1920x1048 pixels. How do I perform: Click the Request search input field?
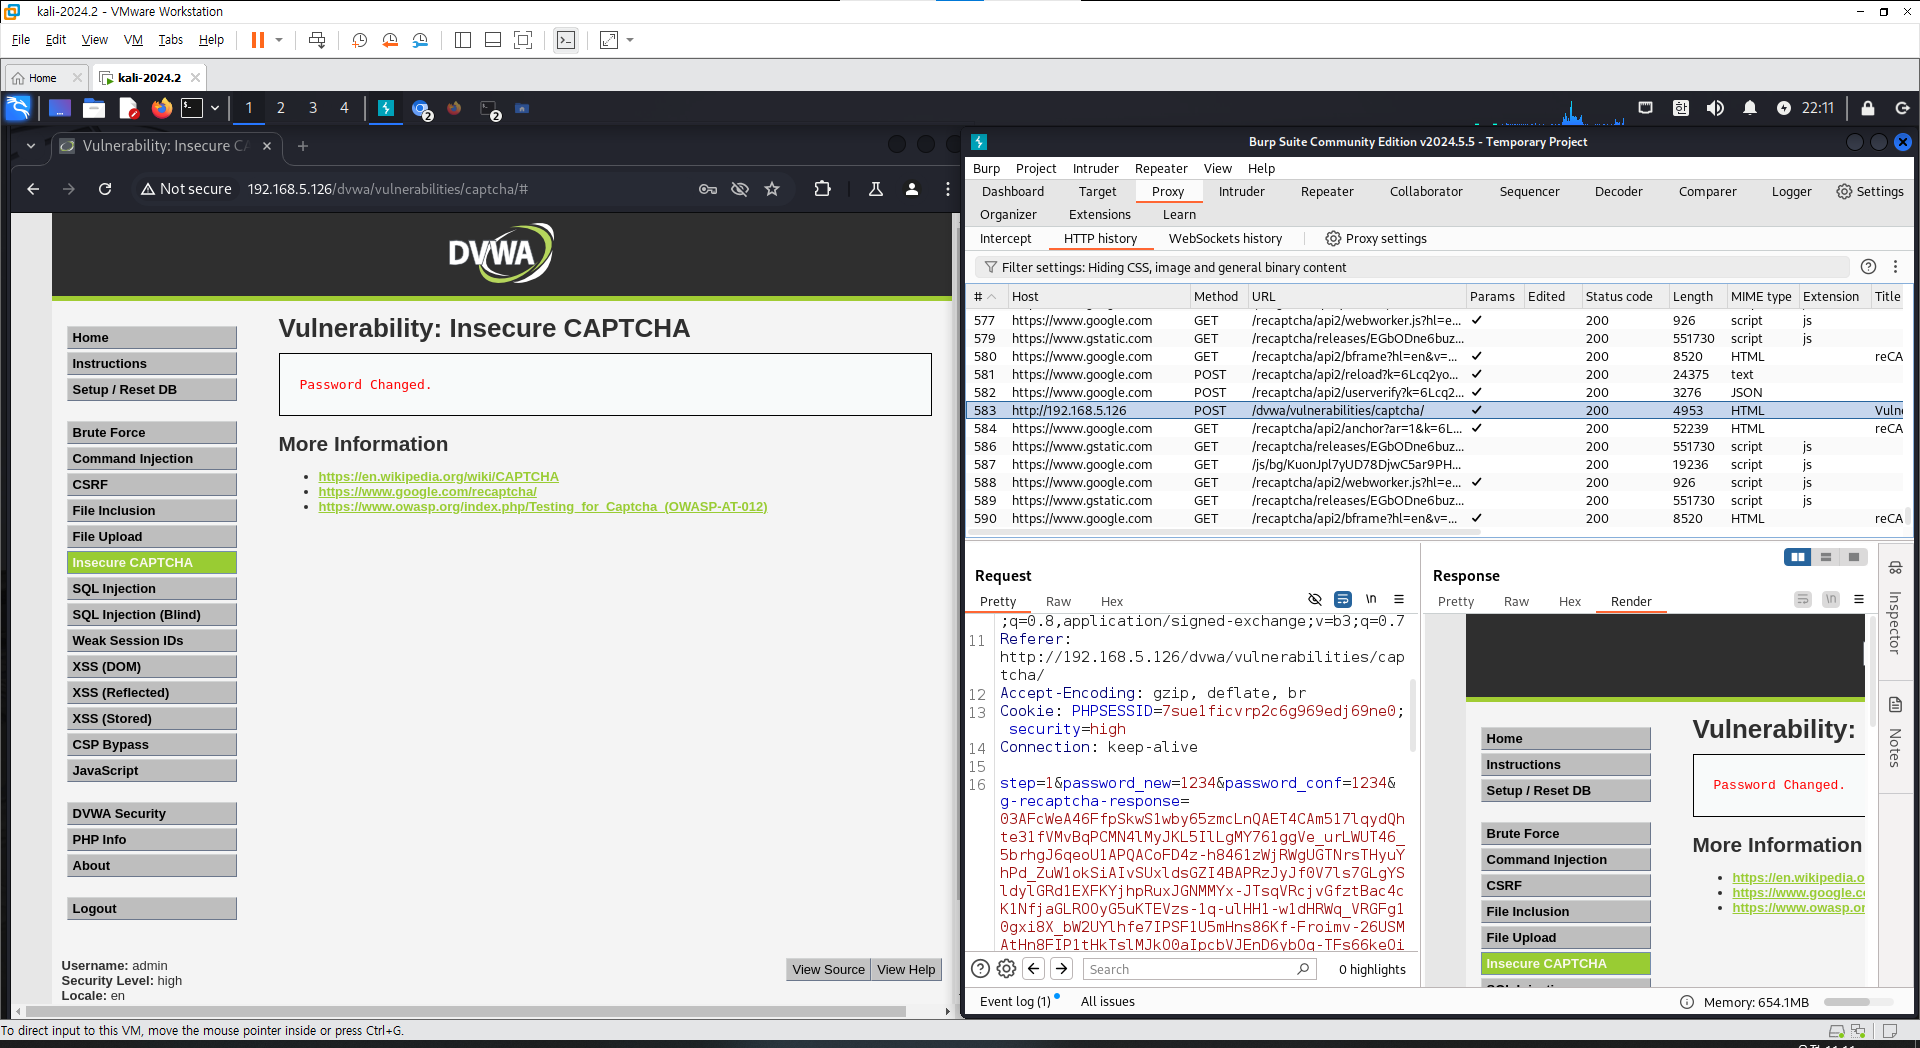1190,969
